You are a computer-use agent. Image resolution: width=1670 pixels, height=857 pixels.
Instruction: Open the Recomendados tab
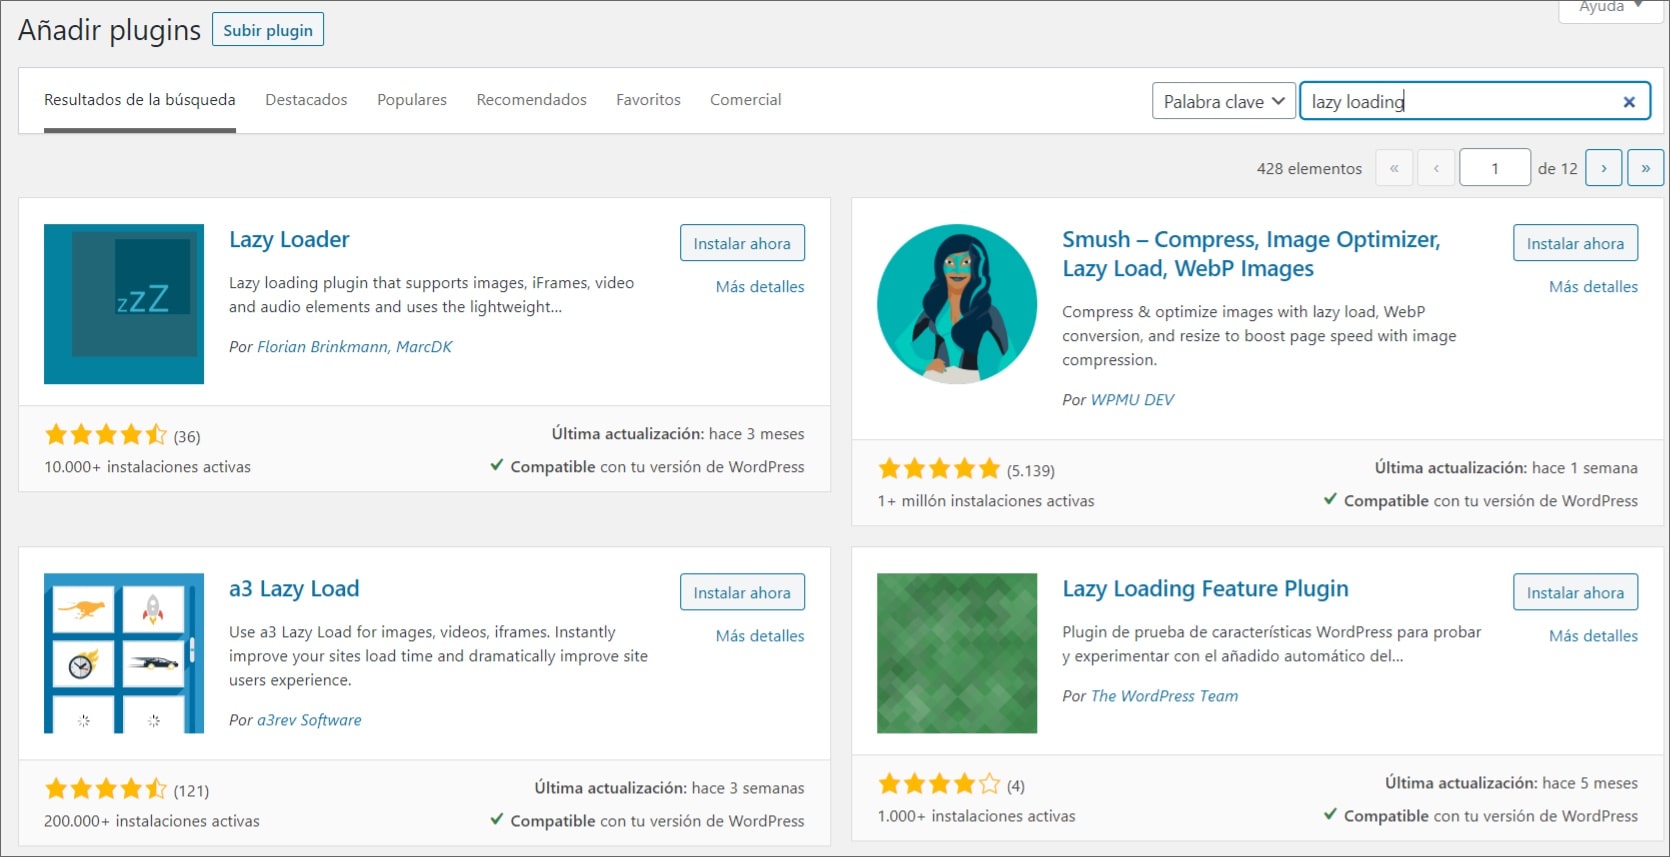(531, 100)
